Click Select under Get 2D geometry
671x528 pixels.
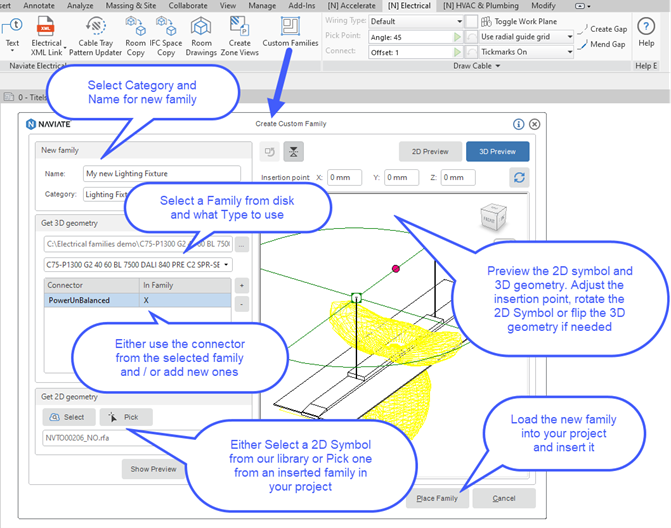tap(68, 417)
